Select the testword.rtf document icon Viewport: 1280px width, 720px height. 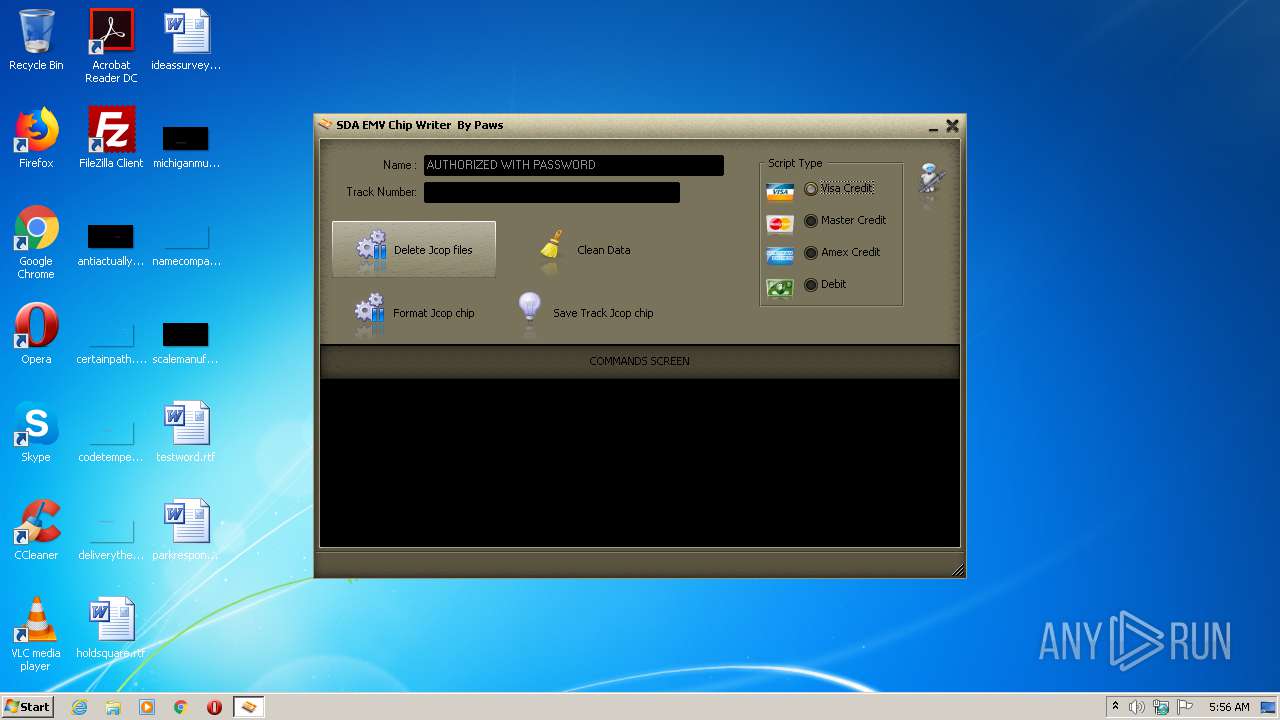coord(186,432)
